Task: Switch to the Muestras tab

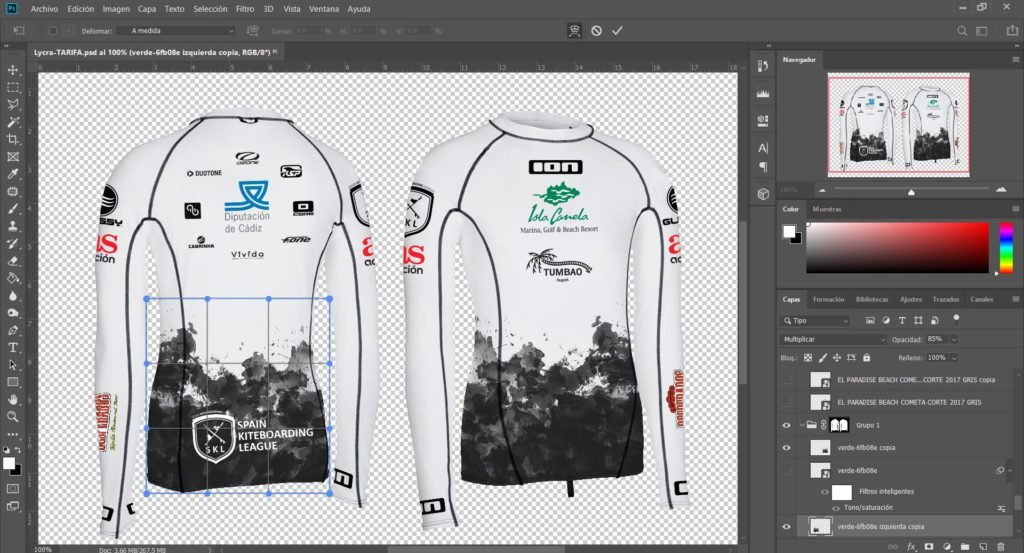Action: coord(827,209)
